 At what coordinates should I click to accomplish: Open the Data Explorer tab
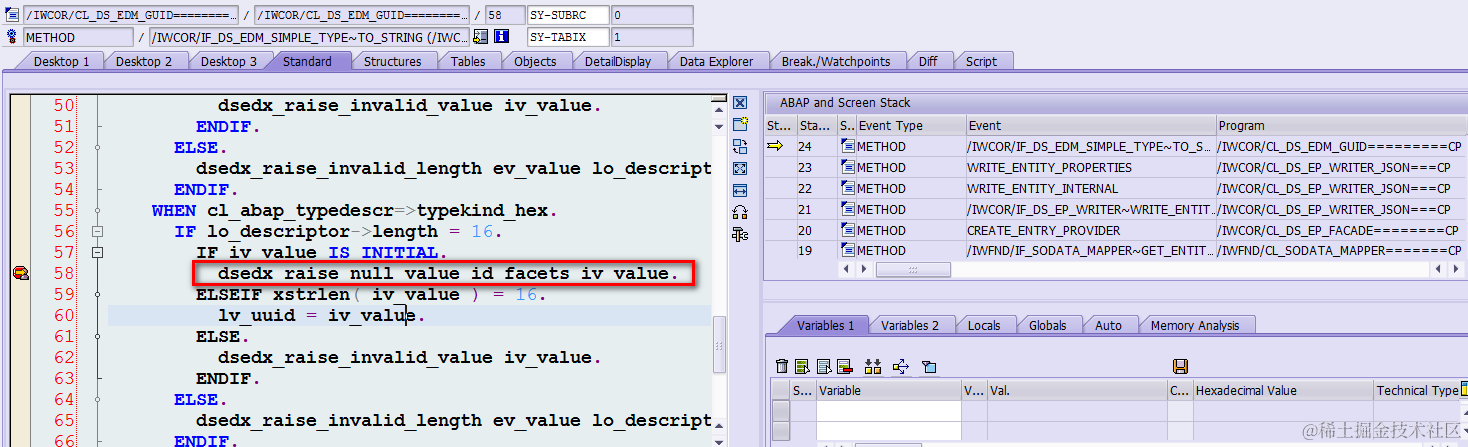[x=716, y=61]
